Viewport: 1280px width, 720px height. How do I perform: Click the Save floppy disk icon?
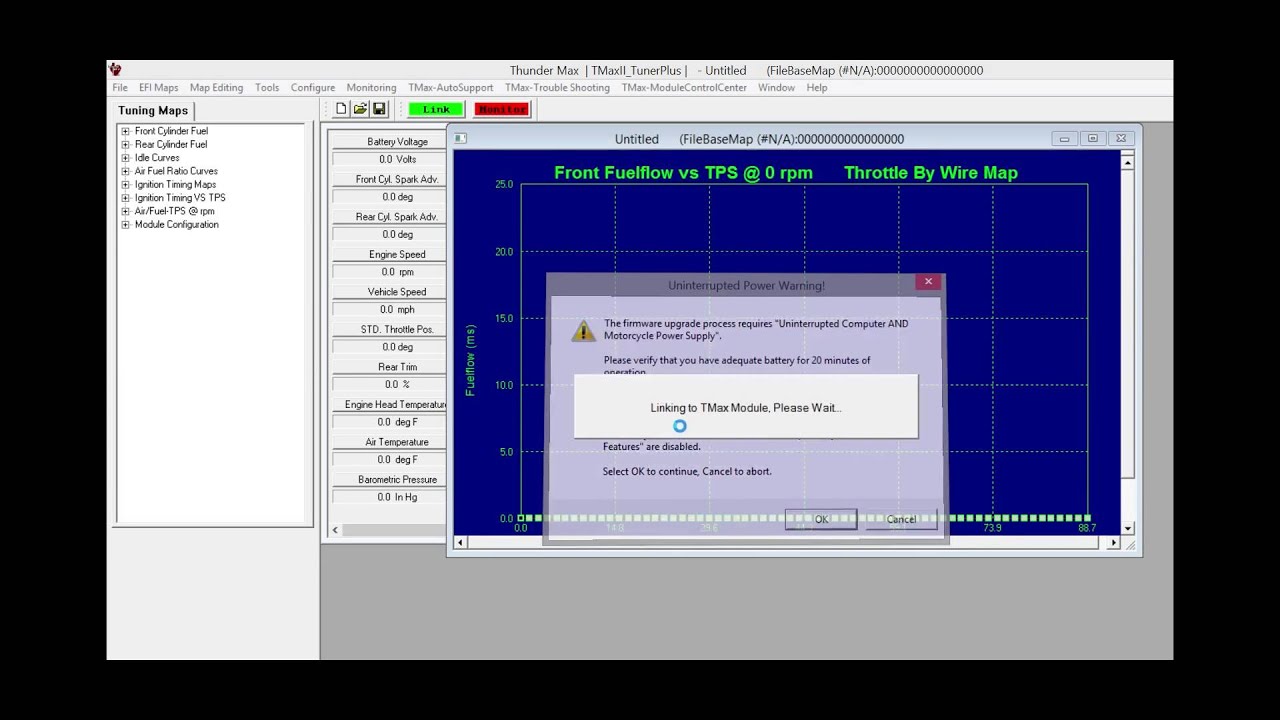tap(379, 109)
